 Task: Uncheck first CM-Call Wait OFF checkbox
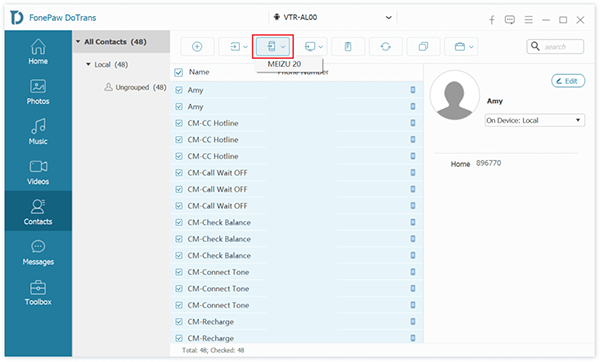click(179, 173)
